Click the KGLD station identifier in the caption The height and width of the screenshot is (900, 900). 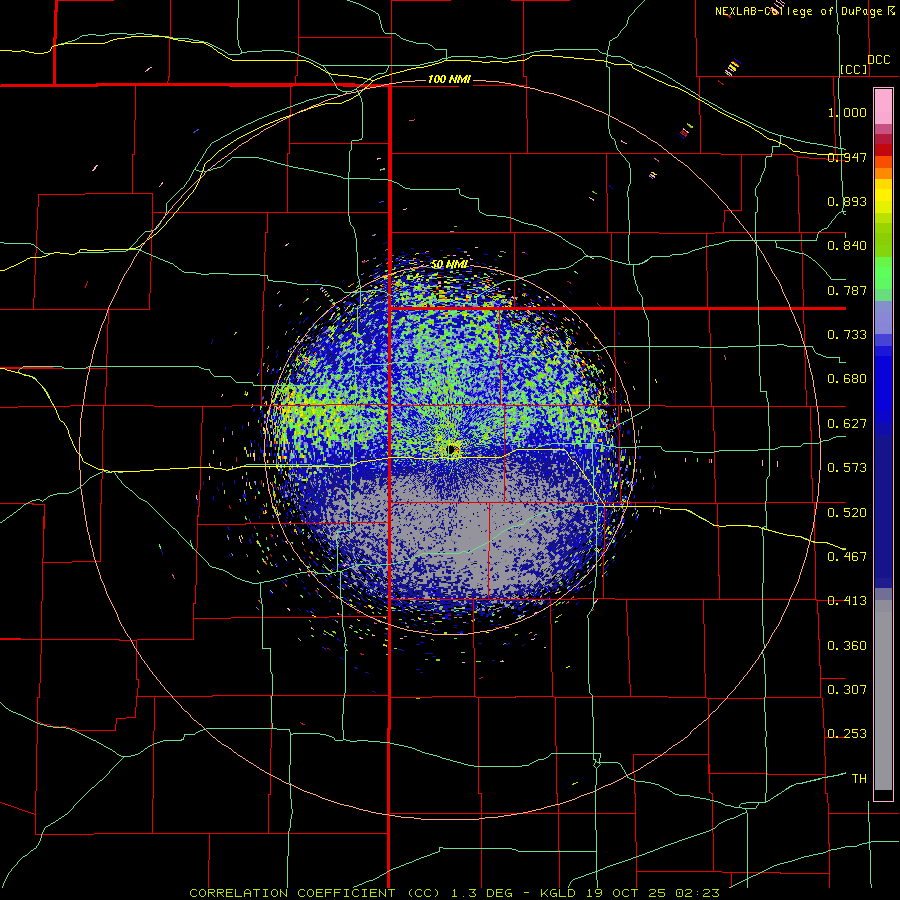pyautogui.click(x=559, y=893)
